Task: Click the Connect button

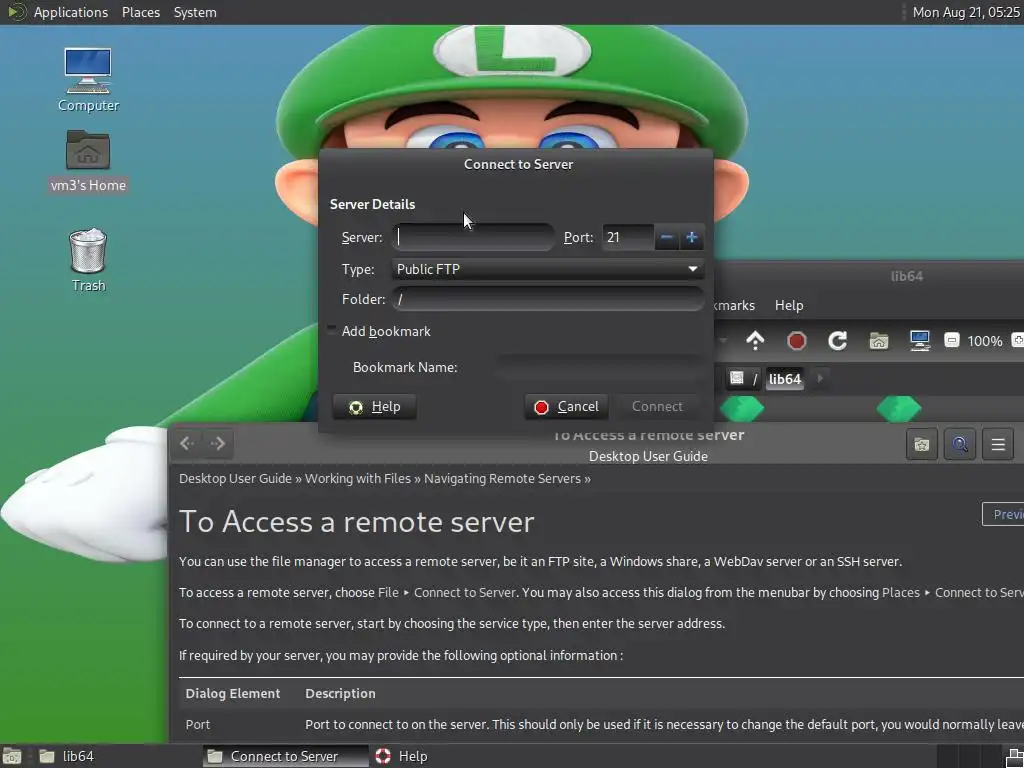Action: pyautogui.click(x=657, y=406)
